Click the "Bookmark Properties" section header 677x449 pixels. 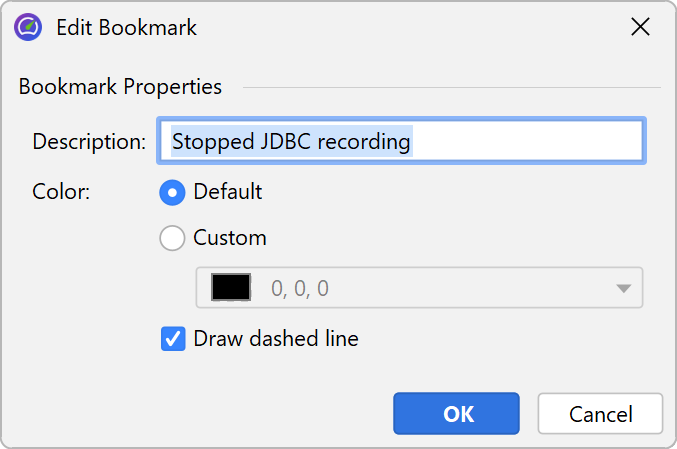click(120, 87)
